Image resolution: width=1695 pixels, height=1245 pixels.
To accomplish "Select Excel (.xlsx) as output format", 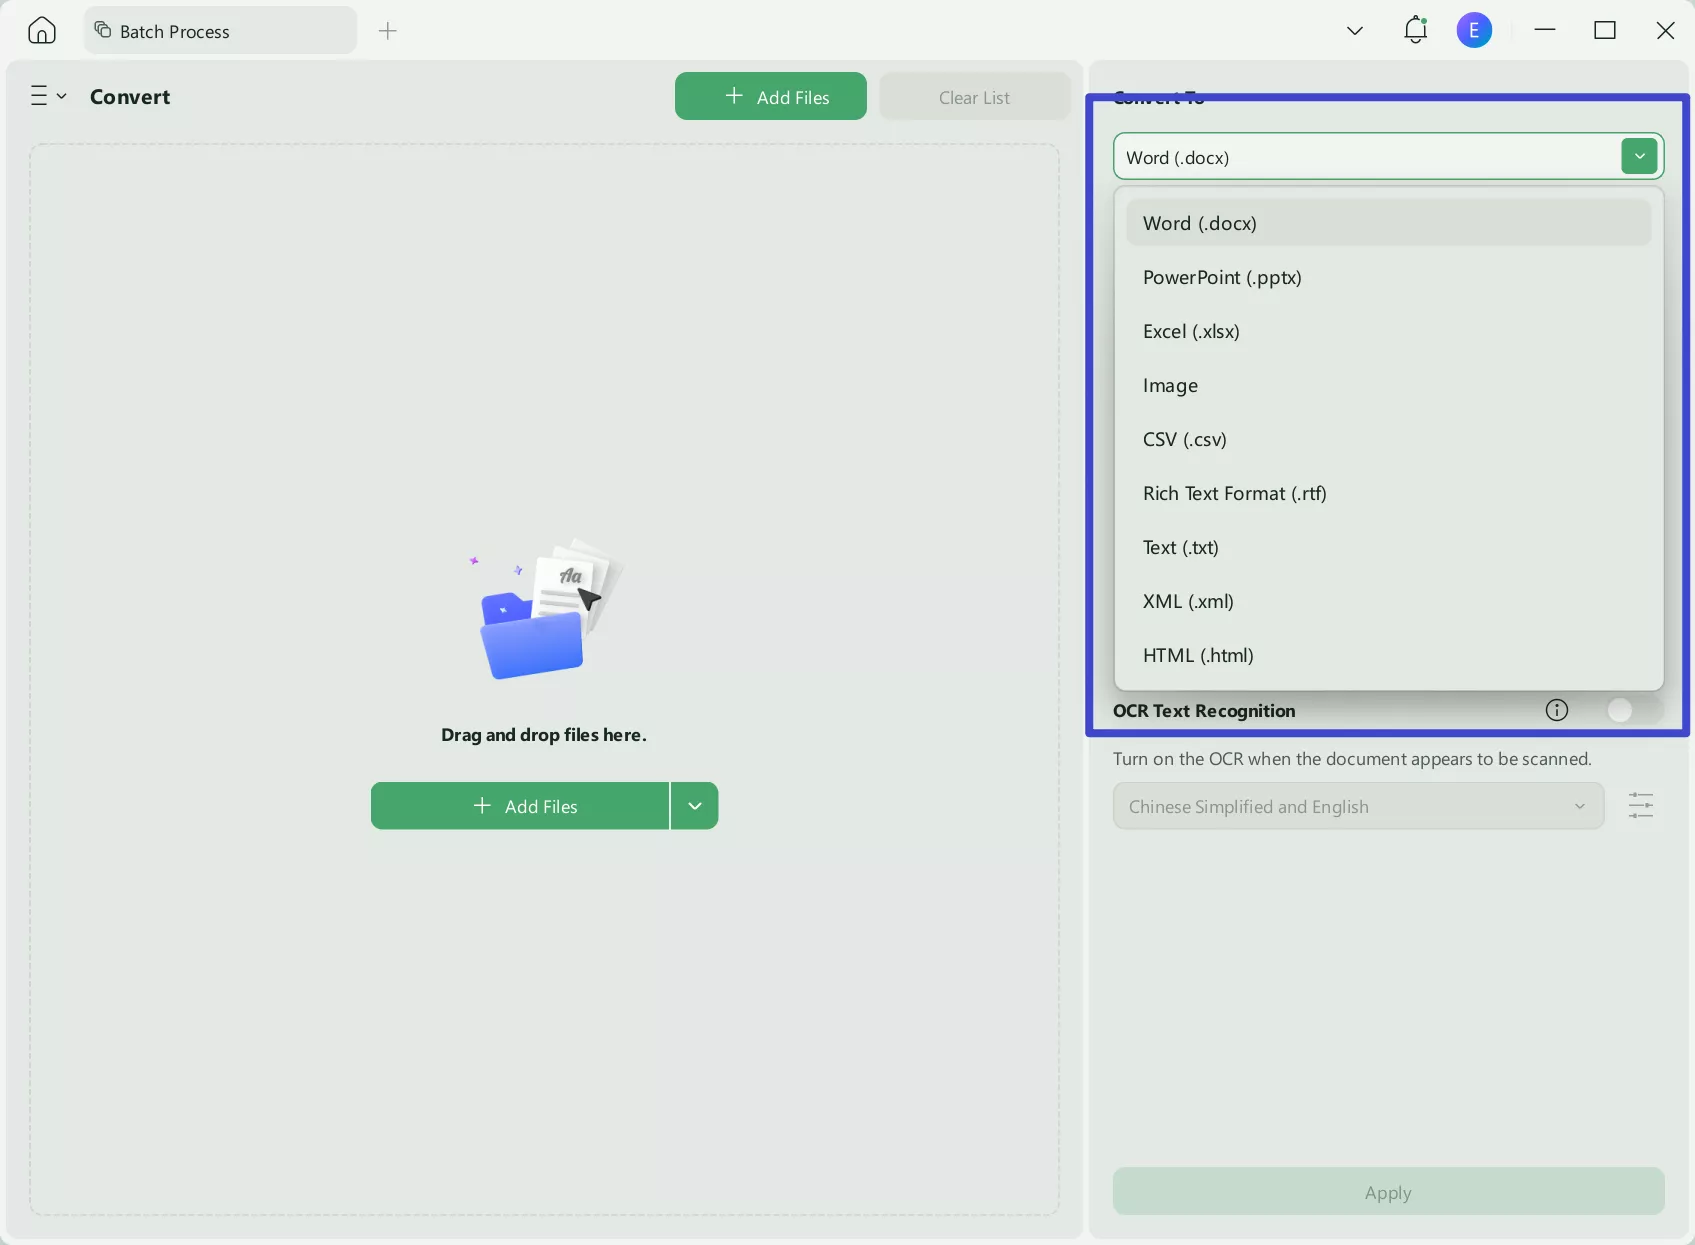I will pyautogui.click(x=1190, y=331).
